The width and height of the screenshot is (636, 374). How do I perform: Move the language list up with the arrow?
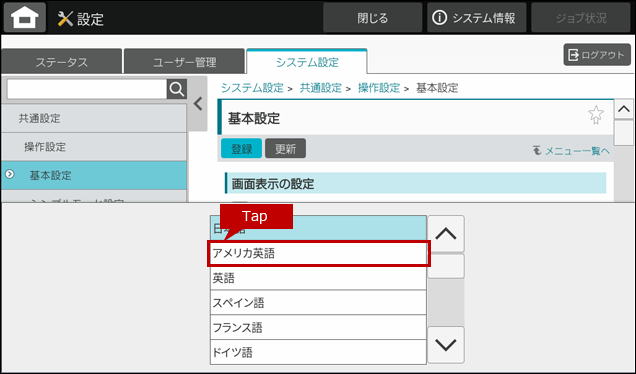[x=446, y=234]
